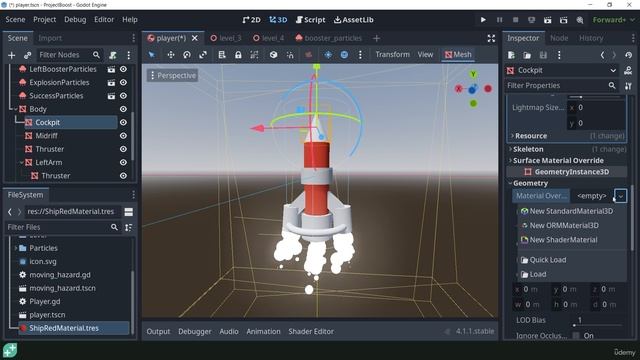
Task: Expand the Particles folder
Action: 16,248
